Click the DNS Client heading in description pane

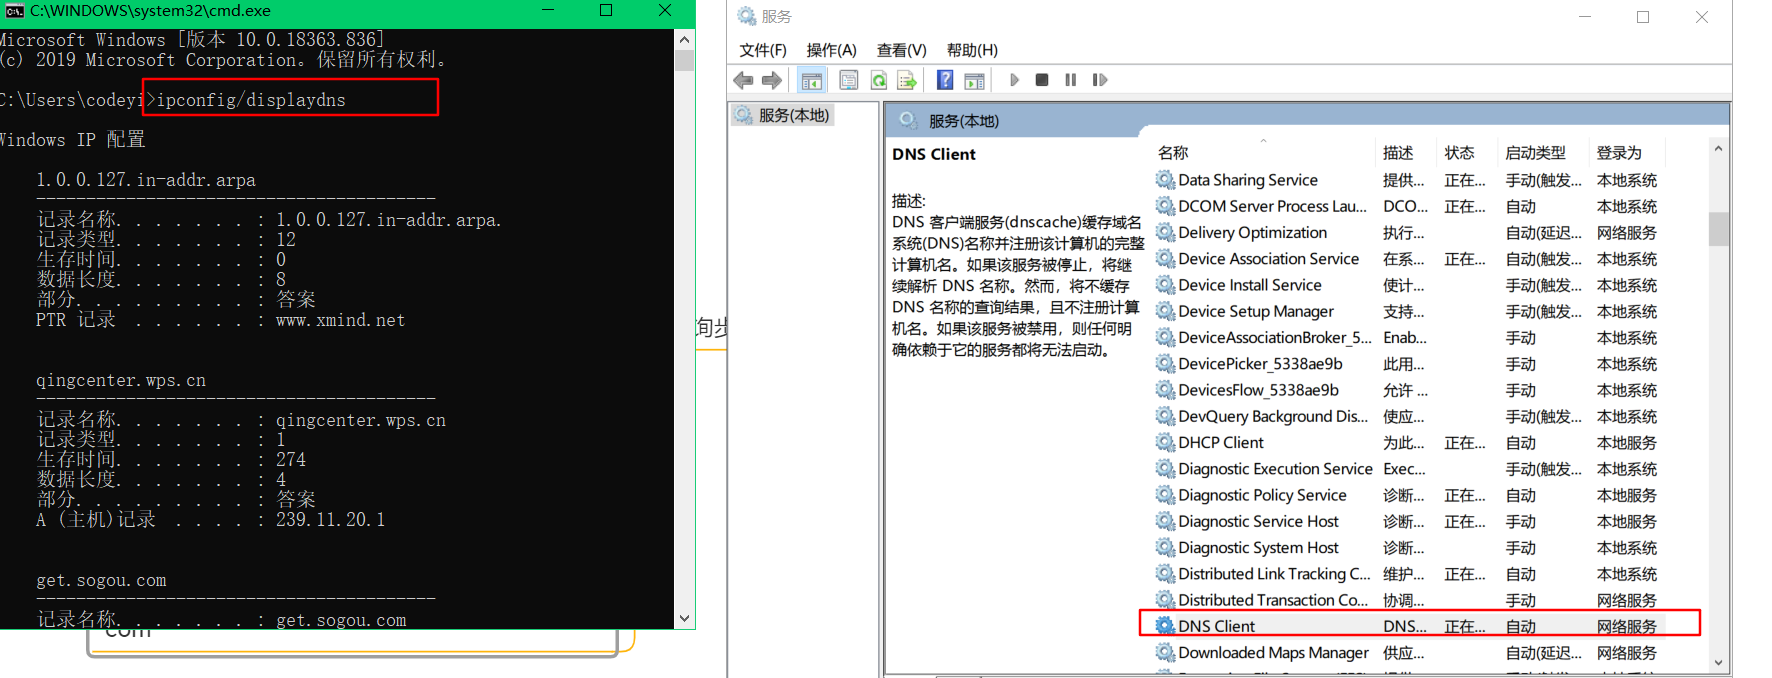pyautogui.click(x=934, y=154)
